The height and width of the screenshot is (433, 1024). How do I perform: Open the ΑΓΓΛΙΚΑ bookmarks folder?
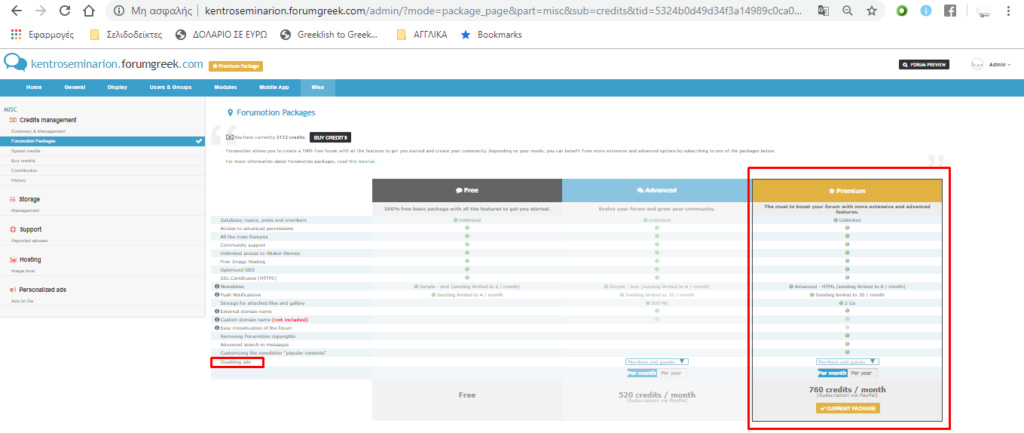[423, 35]
